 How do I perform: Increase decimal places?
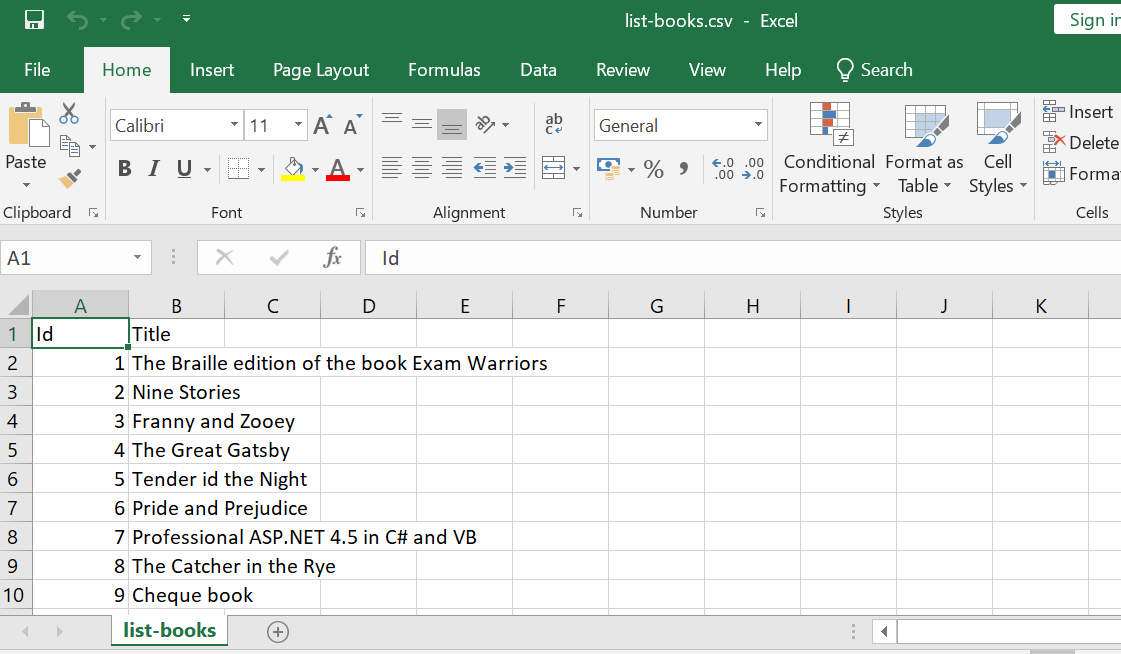pos(723,169)
